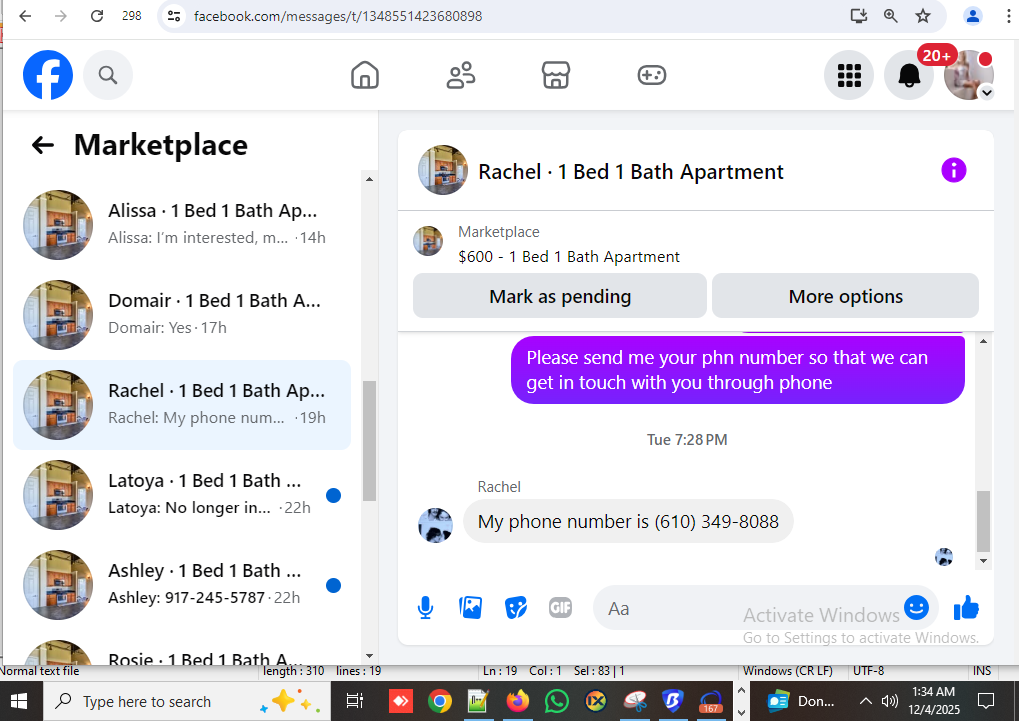Open Chrome from the taskbar
Image resolution: width=1019 pixels, height=721 pixels.
click(x=439, y=701)
